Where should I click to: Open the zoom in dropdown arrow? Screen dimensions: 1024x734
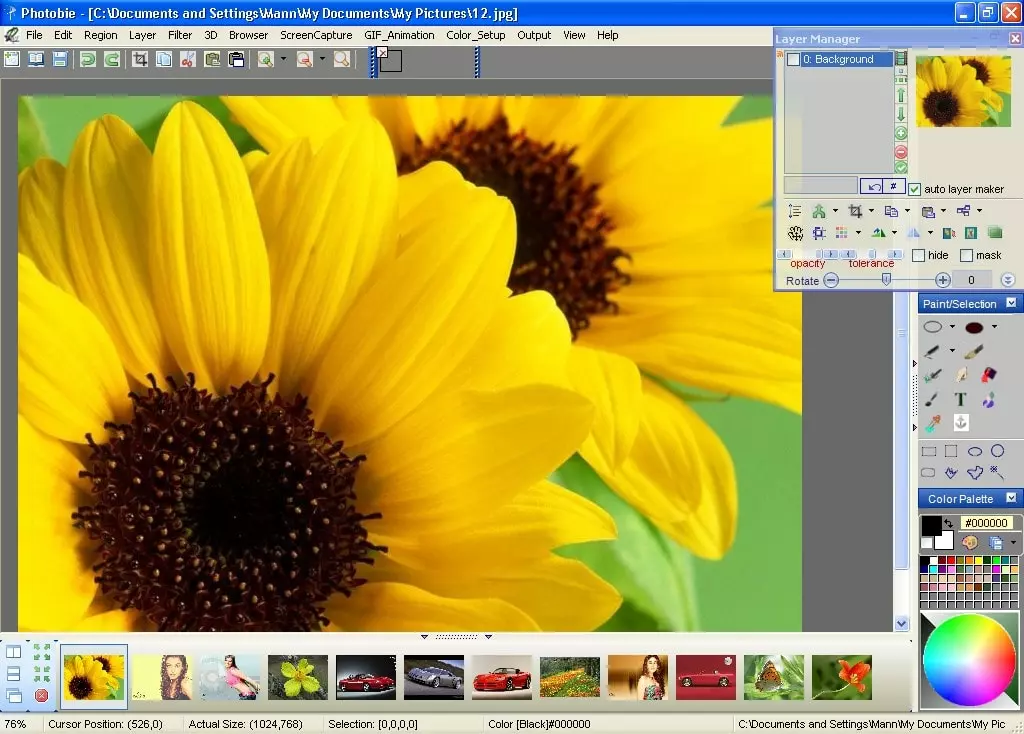(x=283, y=59)
